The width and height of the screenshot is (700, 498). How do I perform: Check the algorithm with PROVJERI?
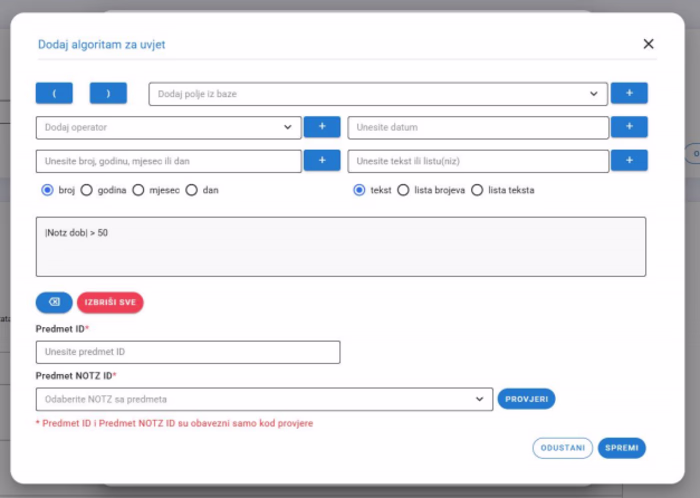526,399
